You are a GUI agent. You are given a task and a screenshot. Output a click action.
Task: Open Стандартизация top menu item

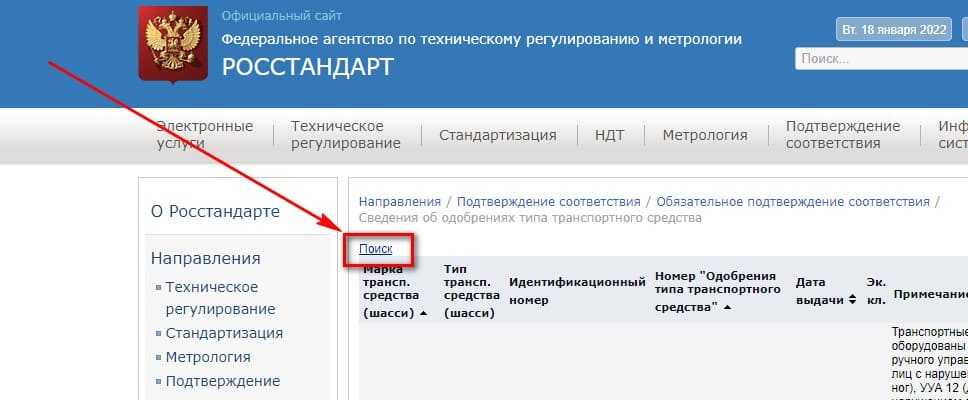(x=497, y=135)
